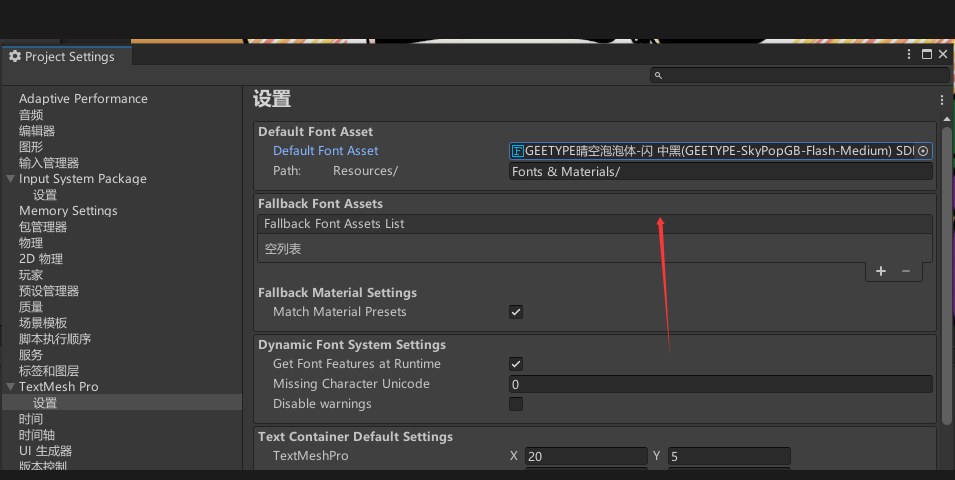Edit the Fonts & Materials/ path field
This screenshot has height=480, width=955.
click(721, 172)
